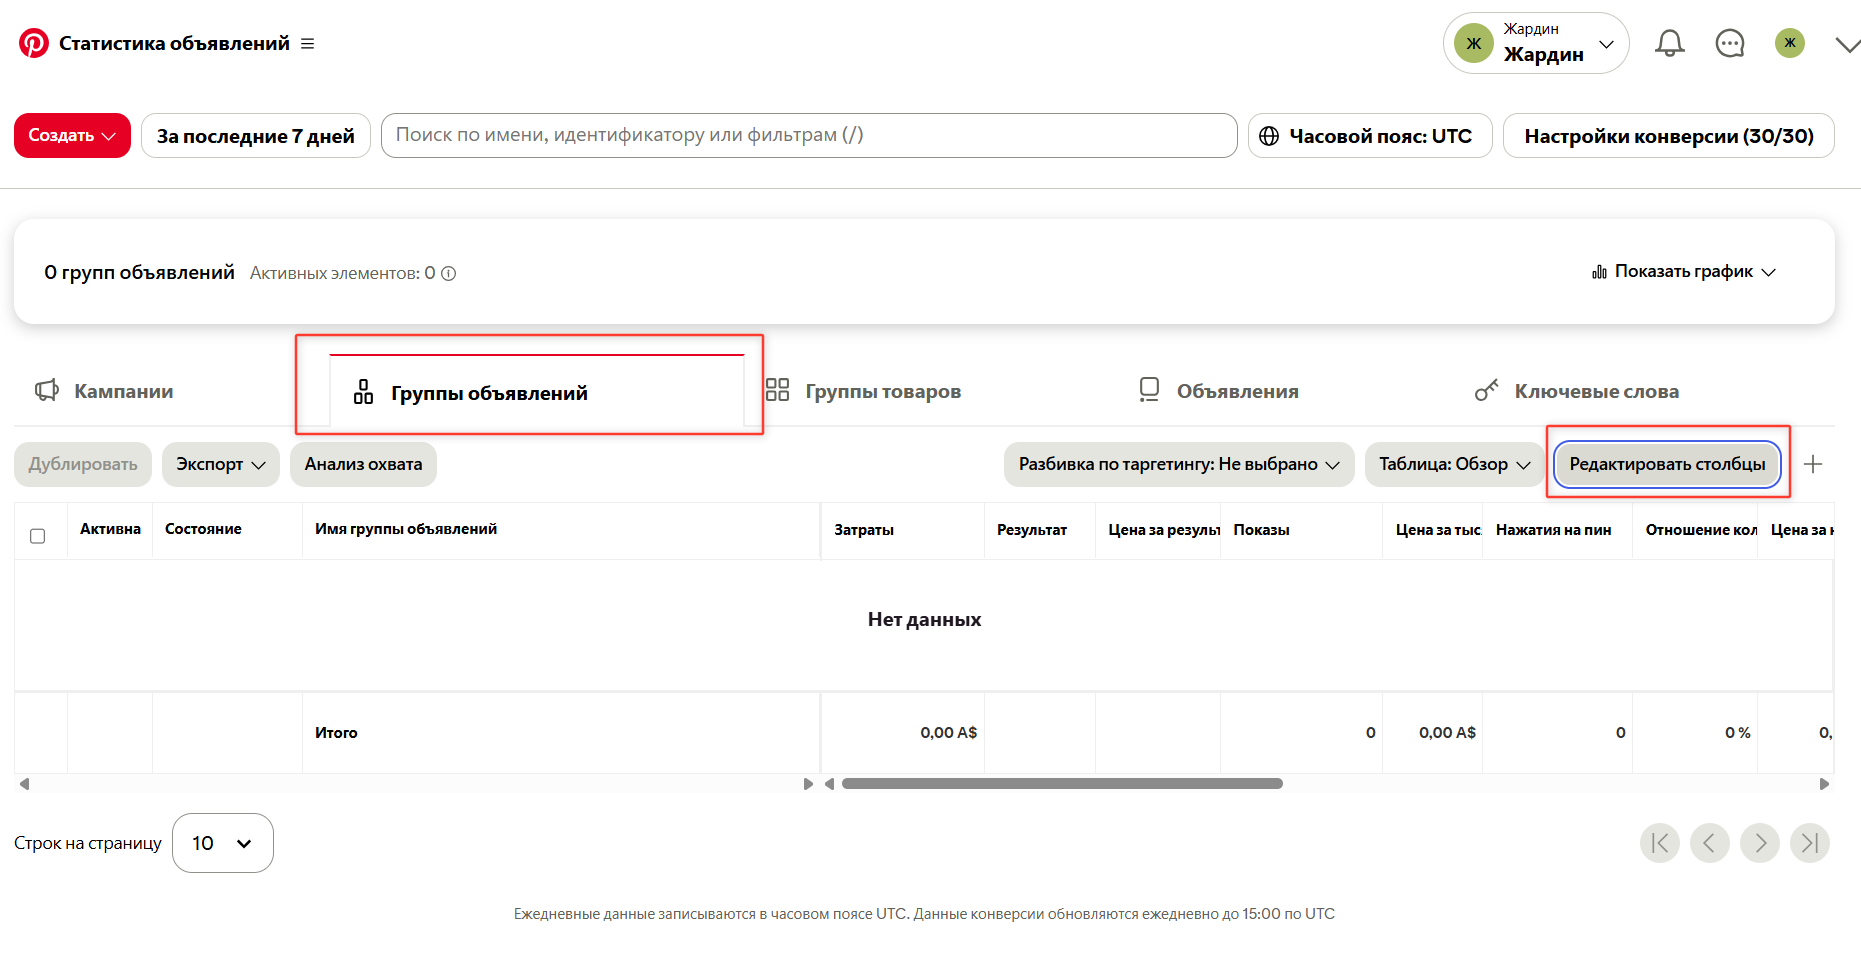Screen dimensions: 1861x963
Task: Go to the last page arrow
Action: coord(1809,843)
